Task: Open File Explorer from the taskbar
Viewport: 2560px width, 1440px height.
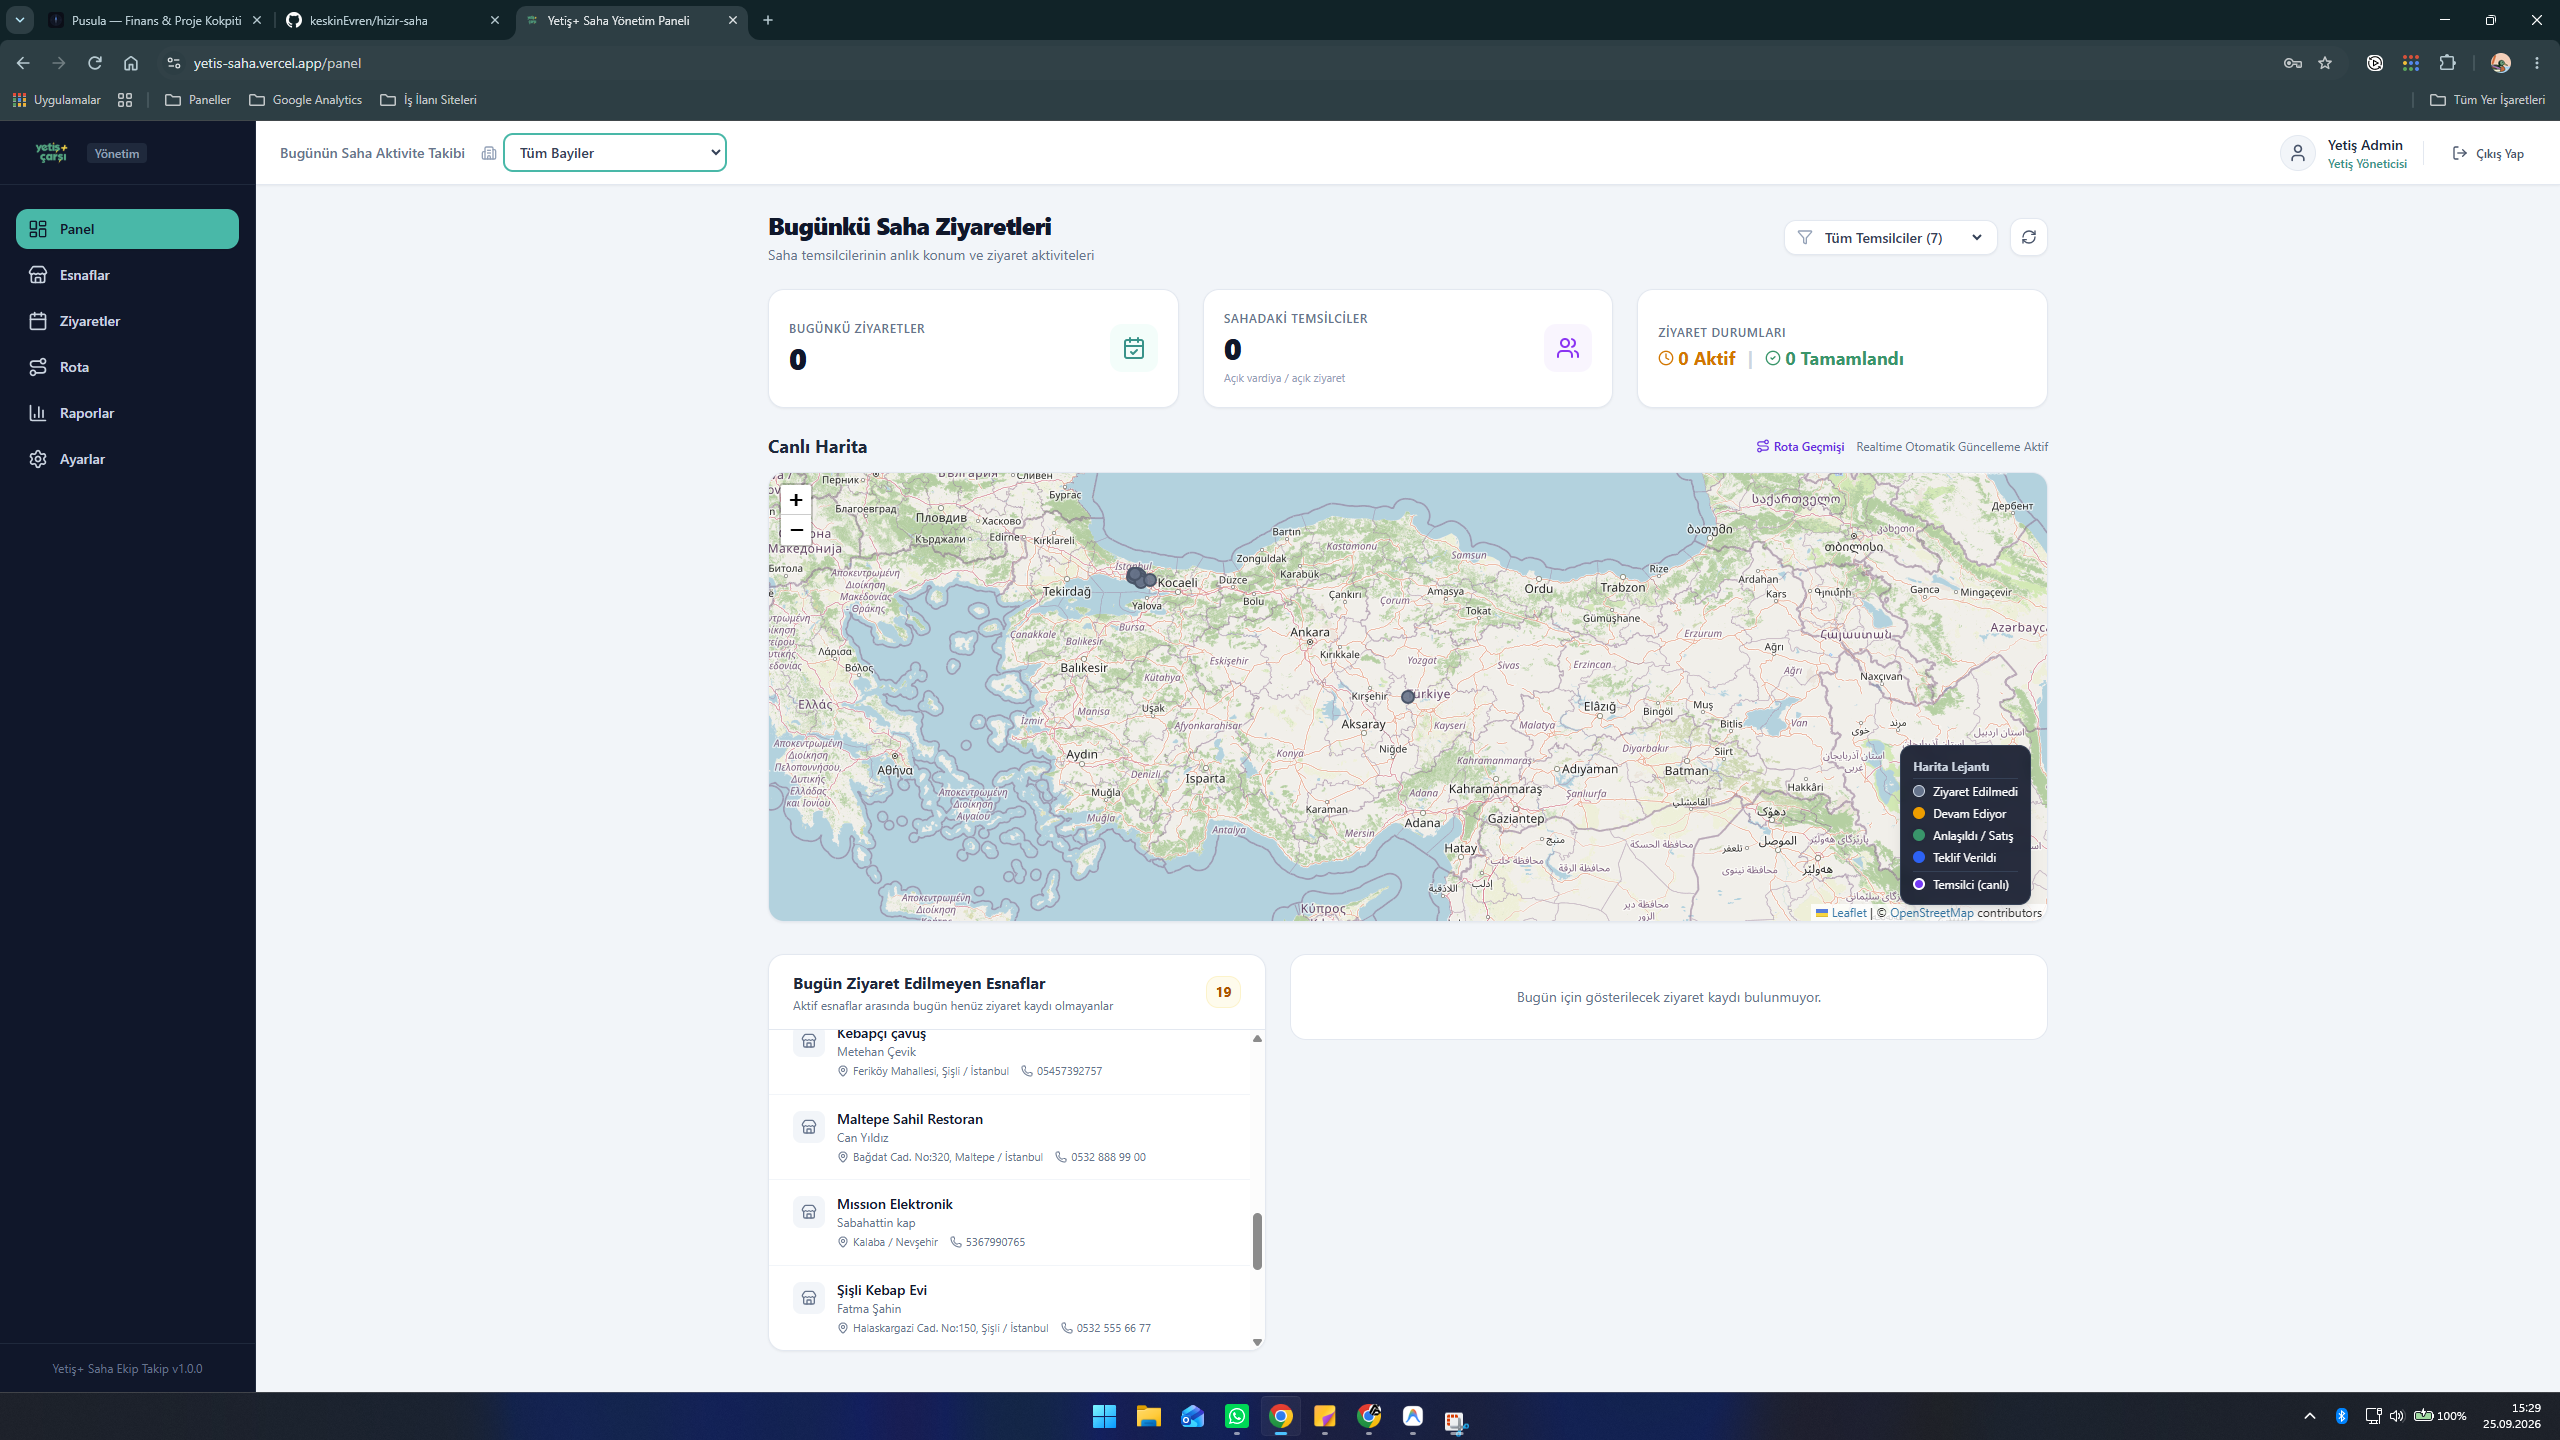Action: pos(1148,1416)
